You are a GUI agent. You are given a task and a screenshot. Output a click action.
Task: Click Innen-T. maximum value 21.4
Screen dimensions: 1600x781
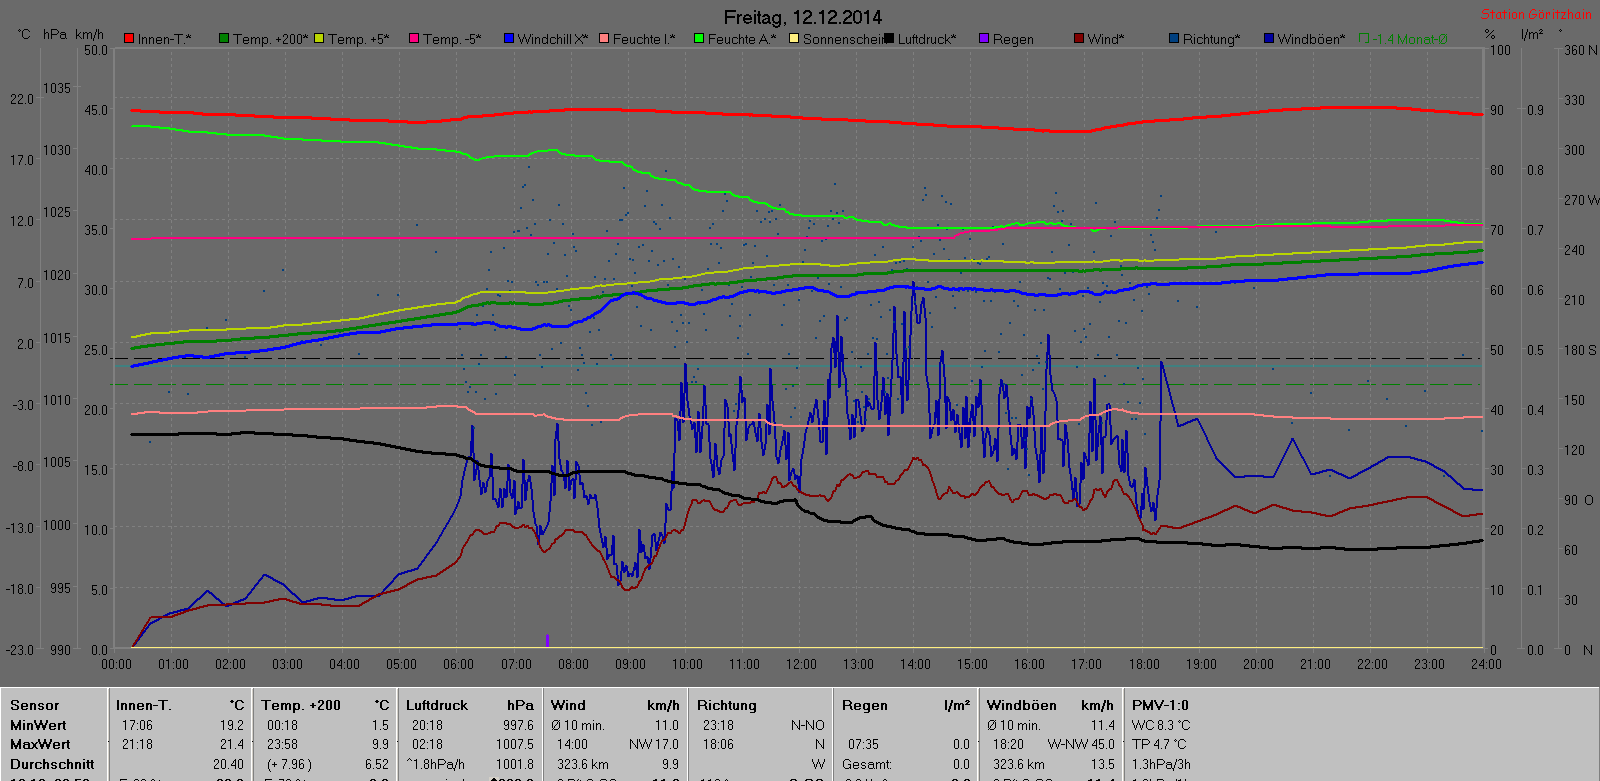click(232, 744)
